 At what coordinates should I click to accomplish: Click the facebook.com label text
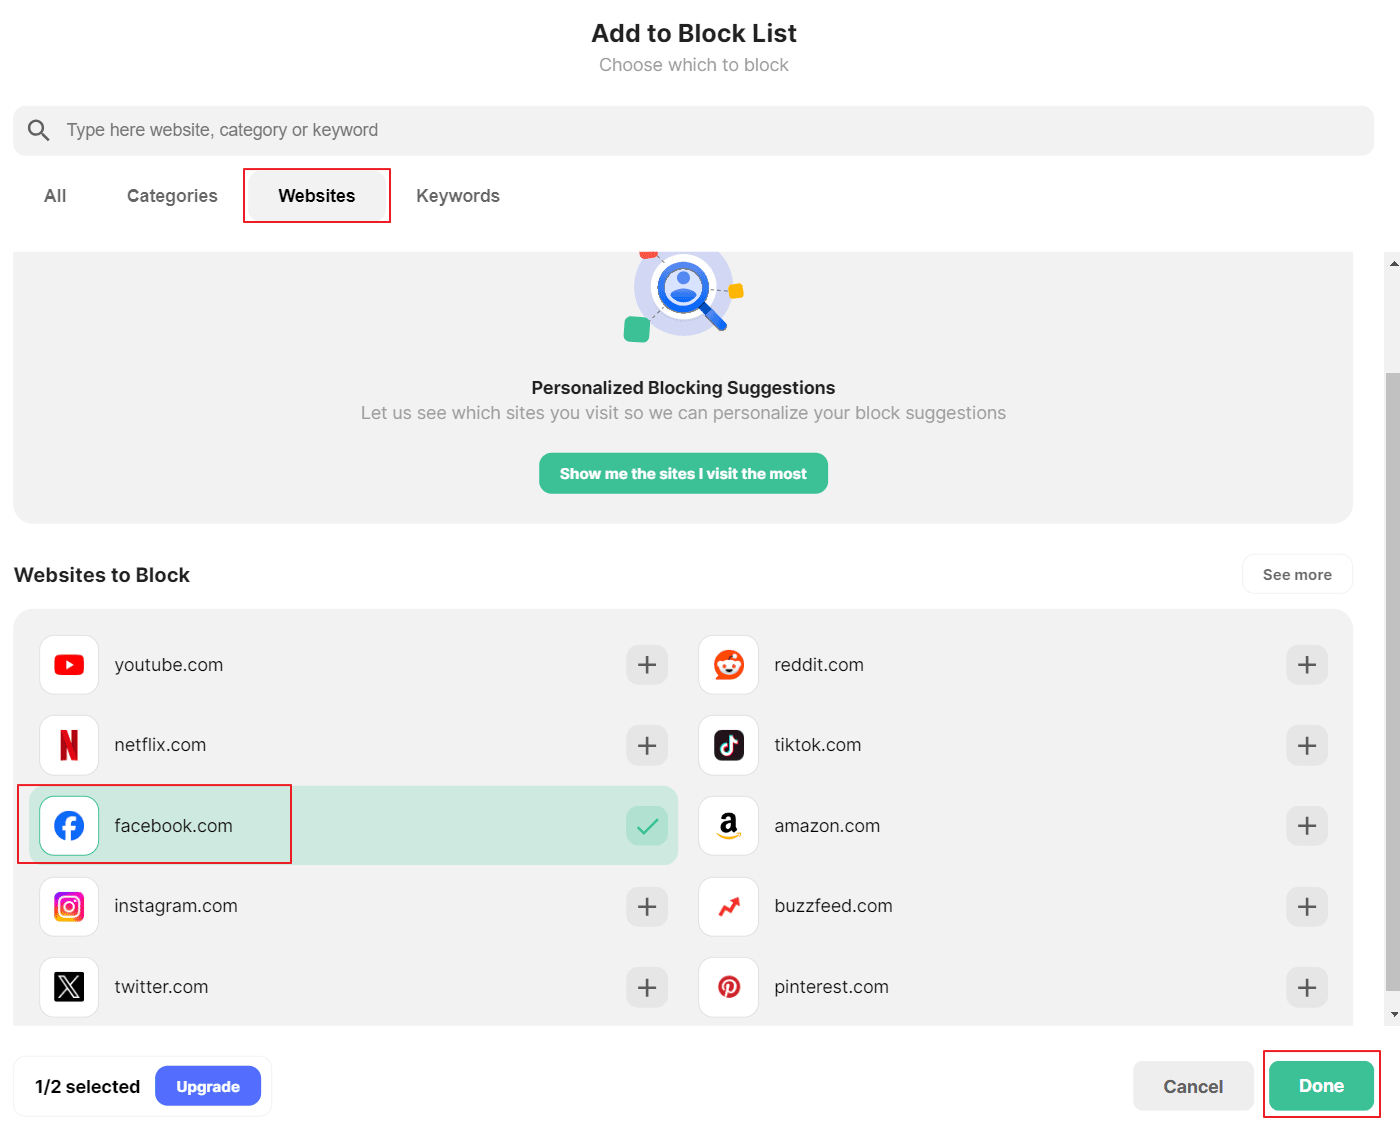[173, 826]
